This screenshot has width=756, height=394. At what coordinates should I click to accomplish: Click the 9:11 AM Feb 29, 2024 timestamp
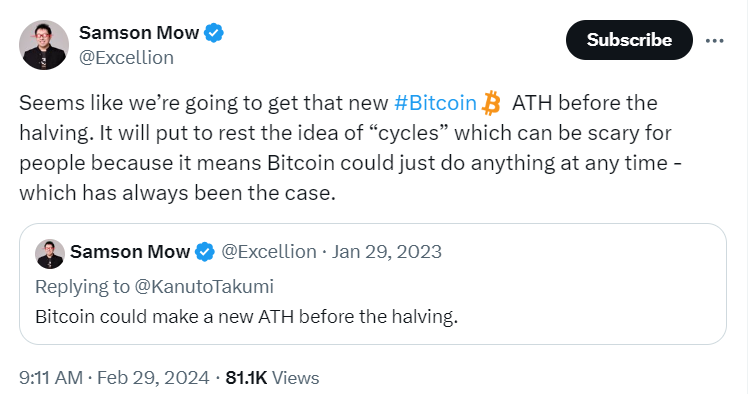[114, 378]
